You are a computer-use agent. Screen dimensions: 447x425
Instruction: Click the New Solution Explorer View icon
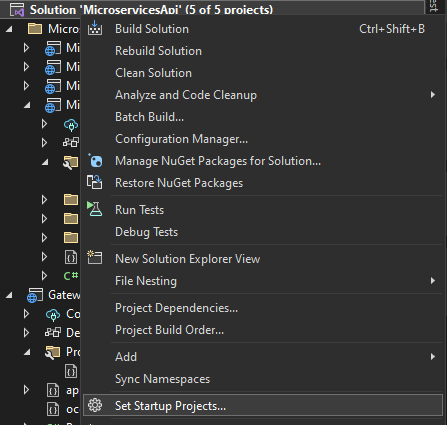click(95, 258)
